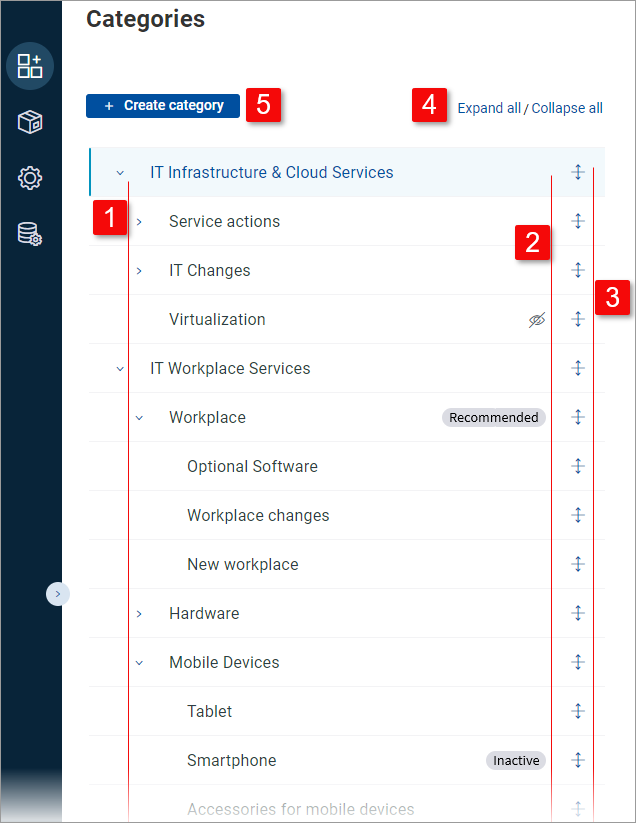Screen dimensions: 636x823
Task: Select the Optional Software category
Action: coord(252,466)
